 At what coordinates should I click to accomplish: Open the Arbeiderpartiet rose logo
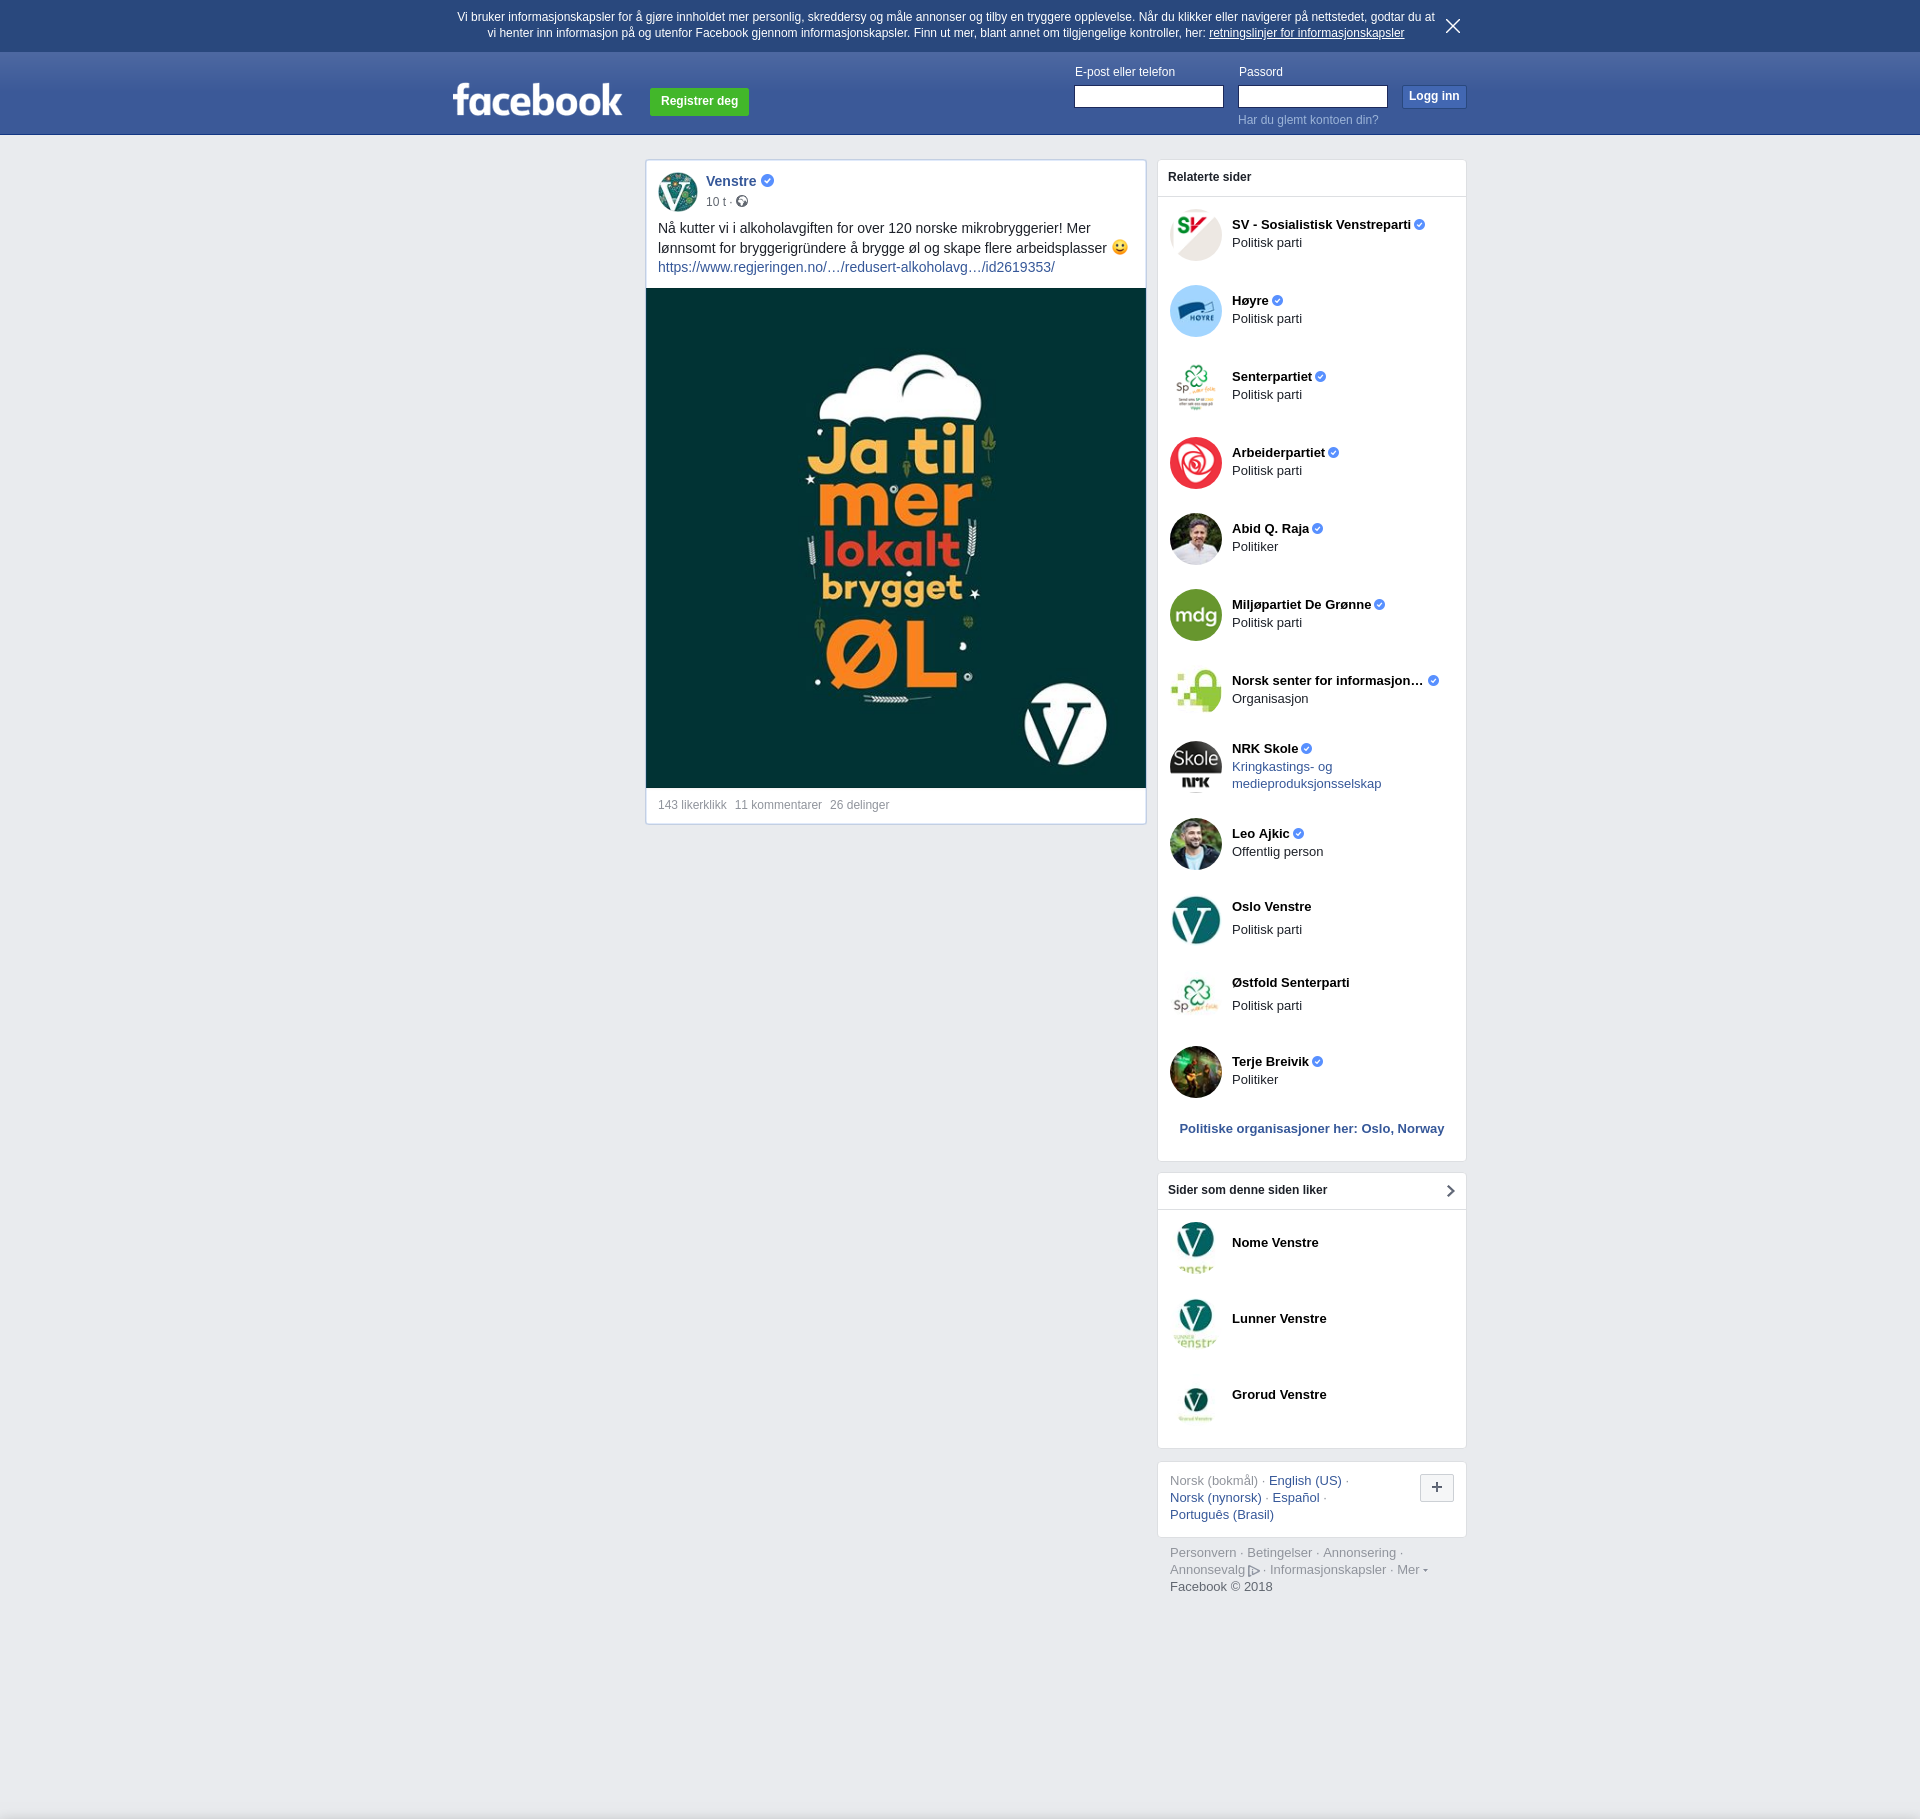click(x=1196, y=463)
